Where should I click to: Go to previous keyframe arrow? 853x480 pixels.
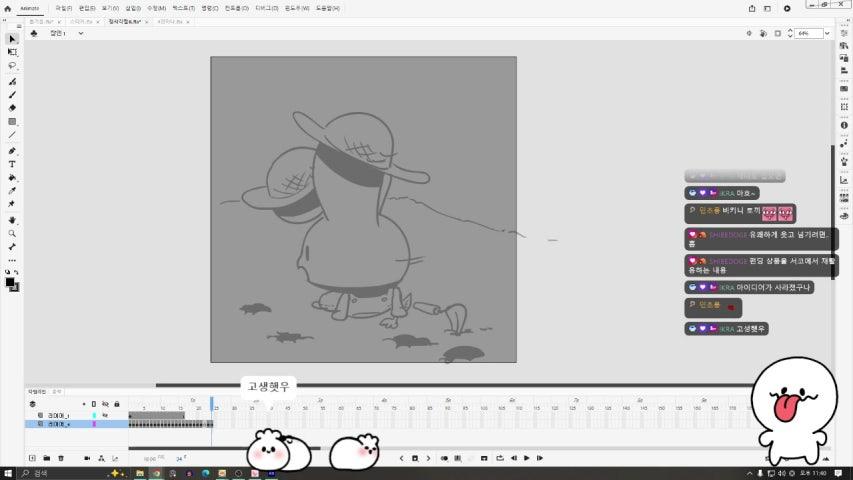pyautogui.click(x=401, y=458)
